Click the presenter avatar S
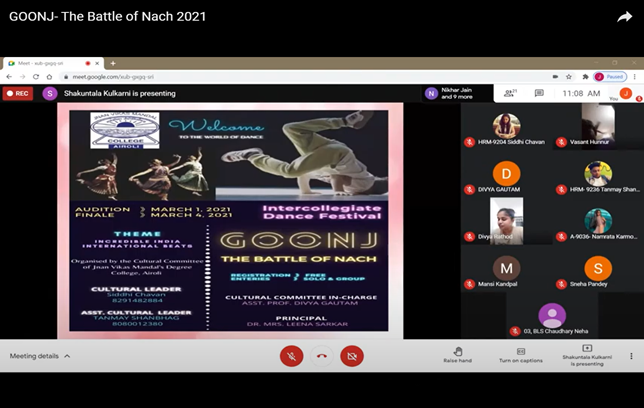The height and width of the screenshot is (408, 644). [50, 93]
